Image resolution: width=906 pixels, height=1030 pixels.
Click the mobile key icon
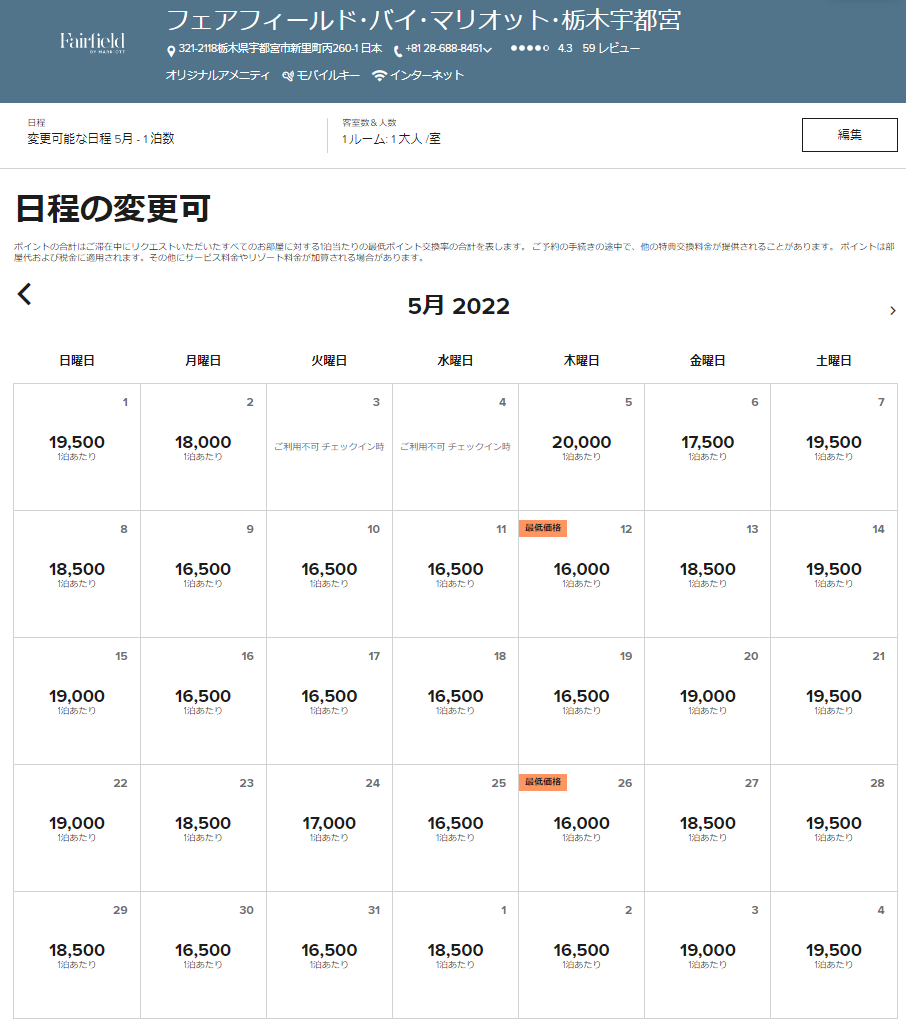[x=288, y=76]
